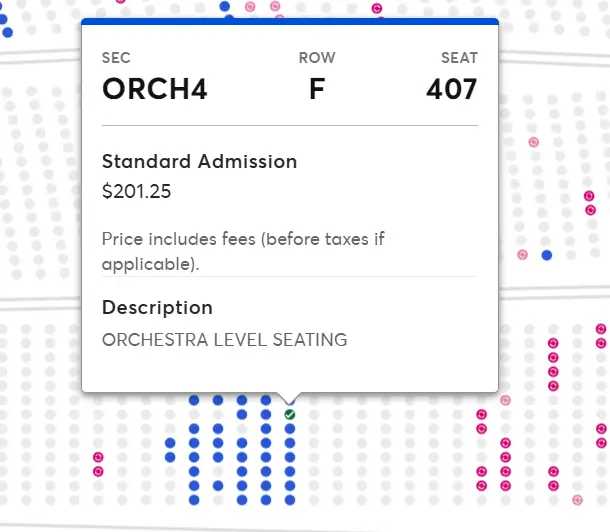Select blue seat at top above the popup's blue bar
This screenshot has height=532, width=610.
pos(224,6)
